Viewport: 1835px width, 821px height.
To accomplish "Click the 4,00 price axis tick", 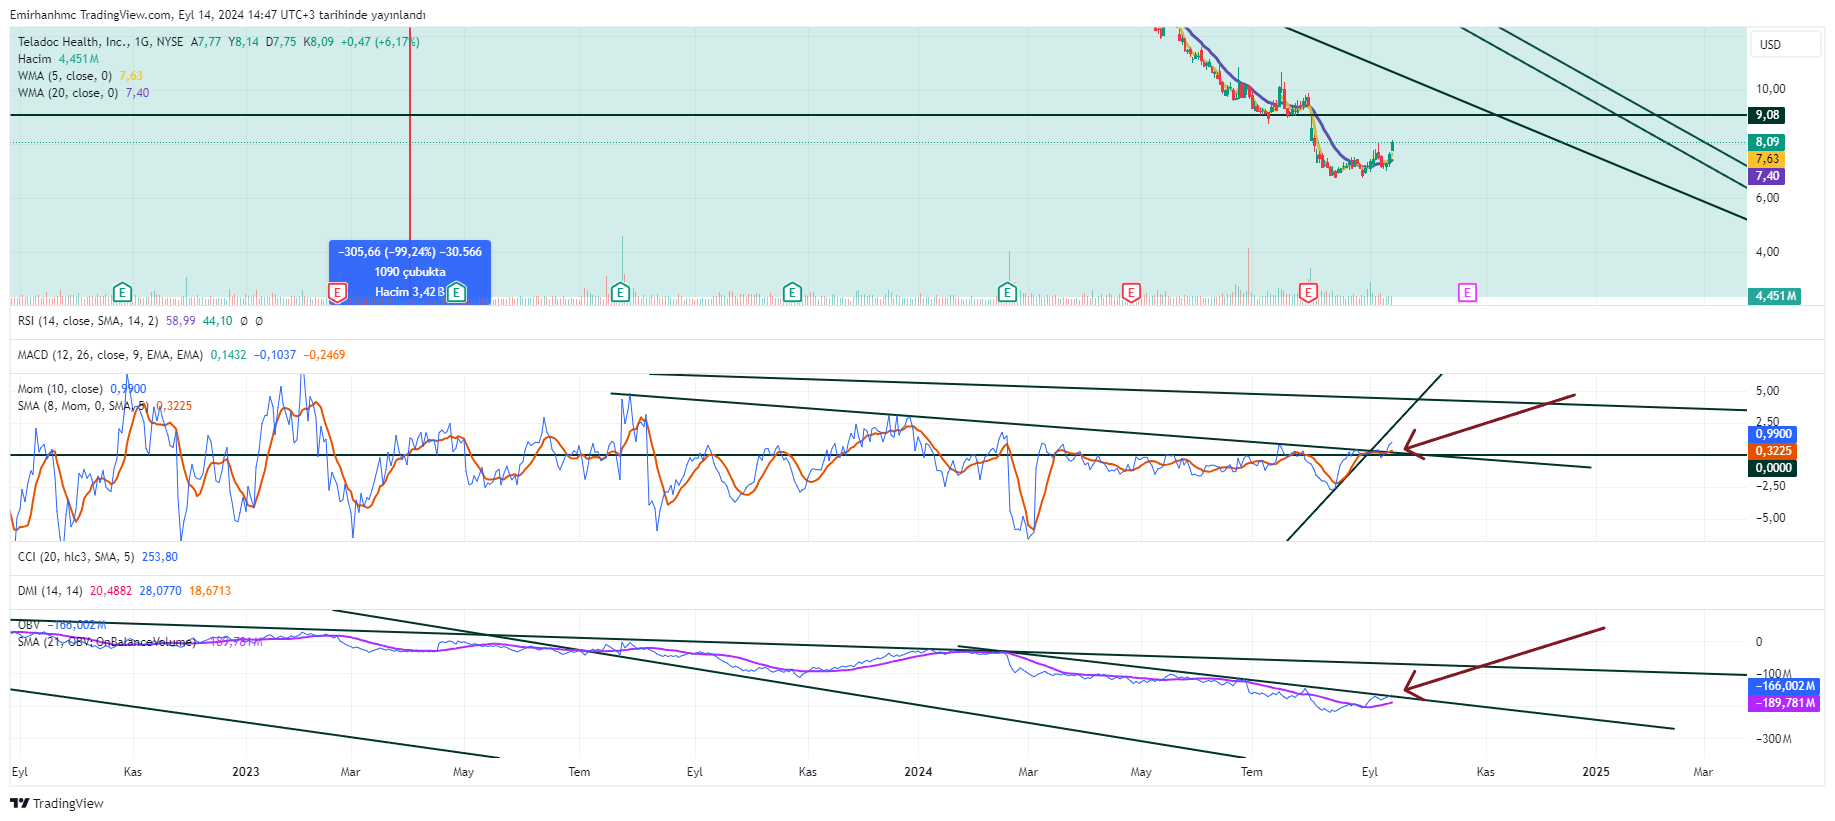I will (x=1768, y=252).
